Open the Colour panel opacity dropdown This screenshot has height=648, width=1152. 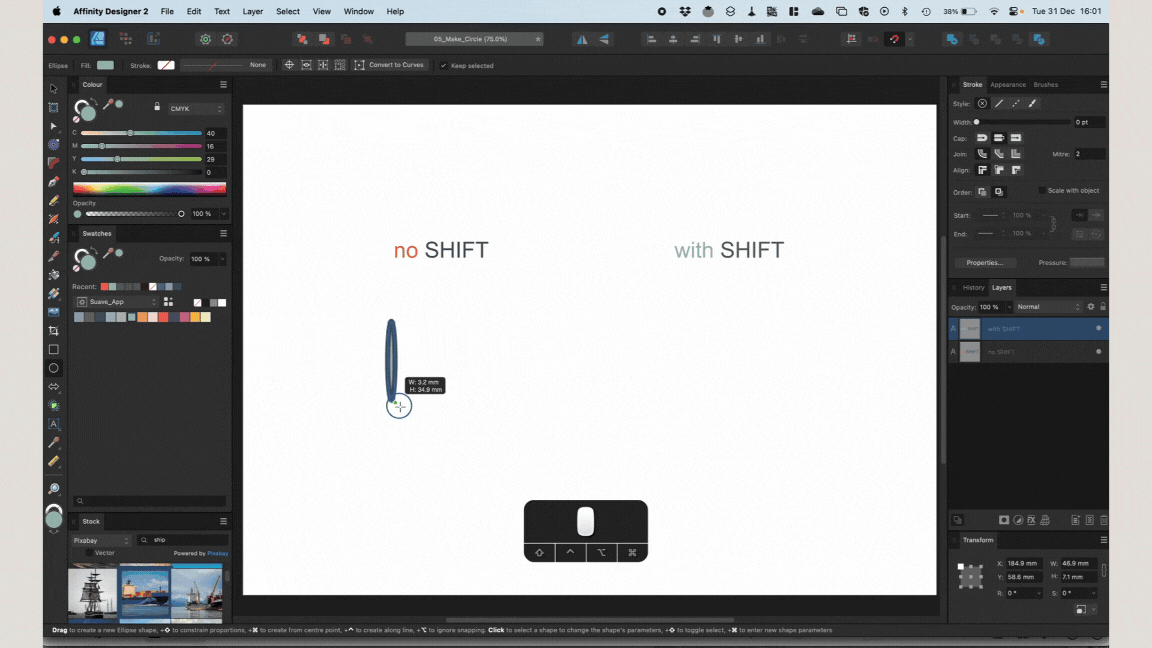point(224,214)
